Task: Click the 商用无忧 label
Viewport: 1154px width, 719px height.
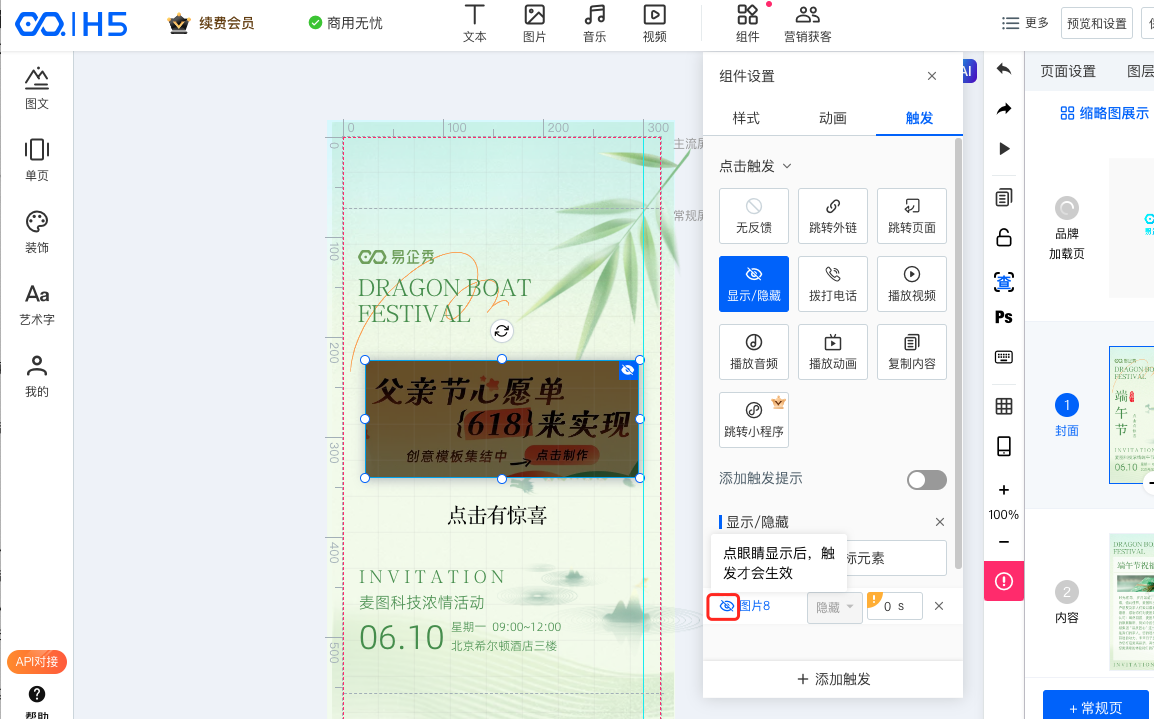Action: coord(346,23)
